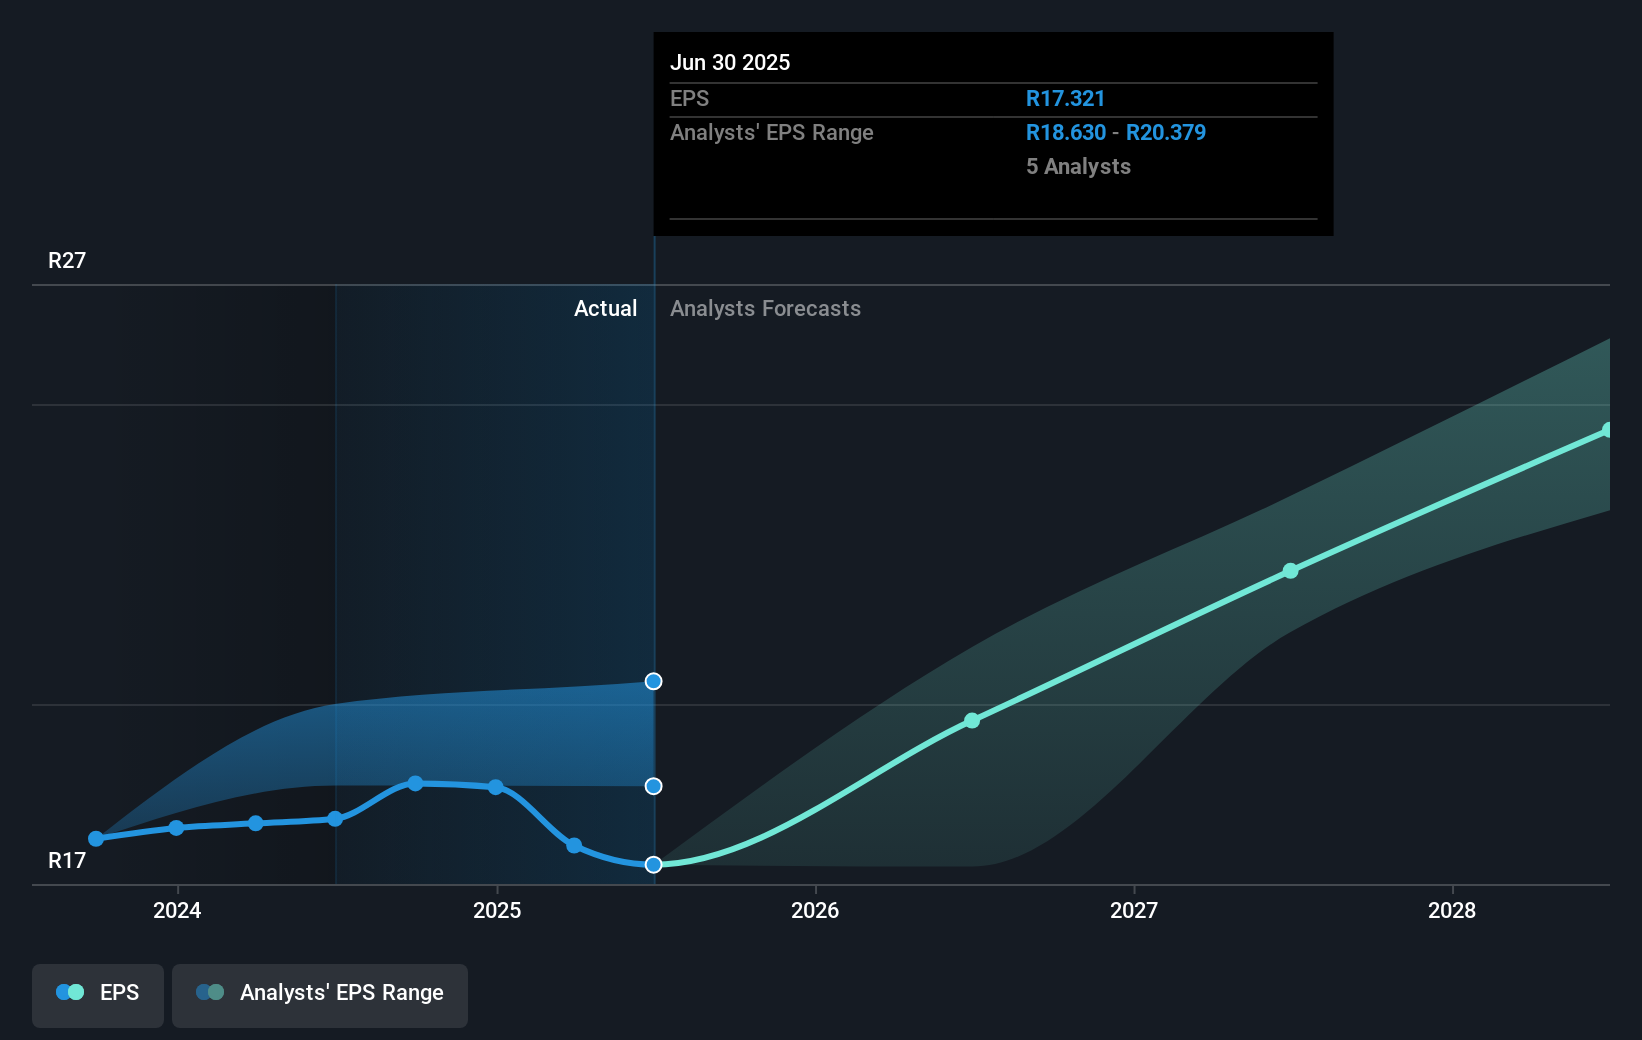Click the R17.321 EPS value in tooltip
The image size is (1642, 1040).
(1065, 98)
